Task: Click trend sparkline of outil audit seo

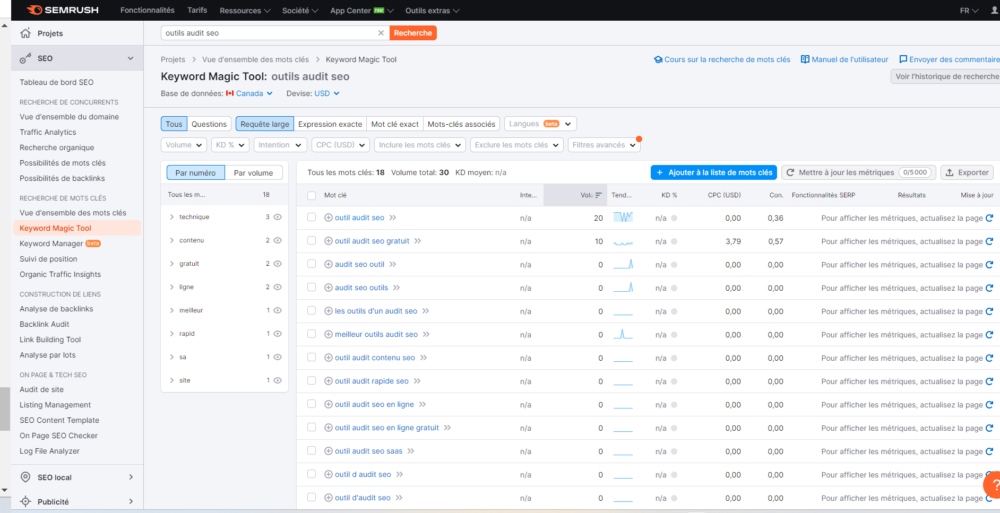Action: (x=623, y=218)
